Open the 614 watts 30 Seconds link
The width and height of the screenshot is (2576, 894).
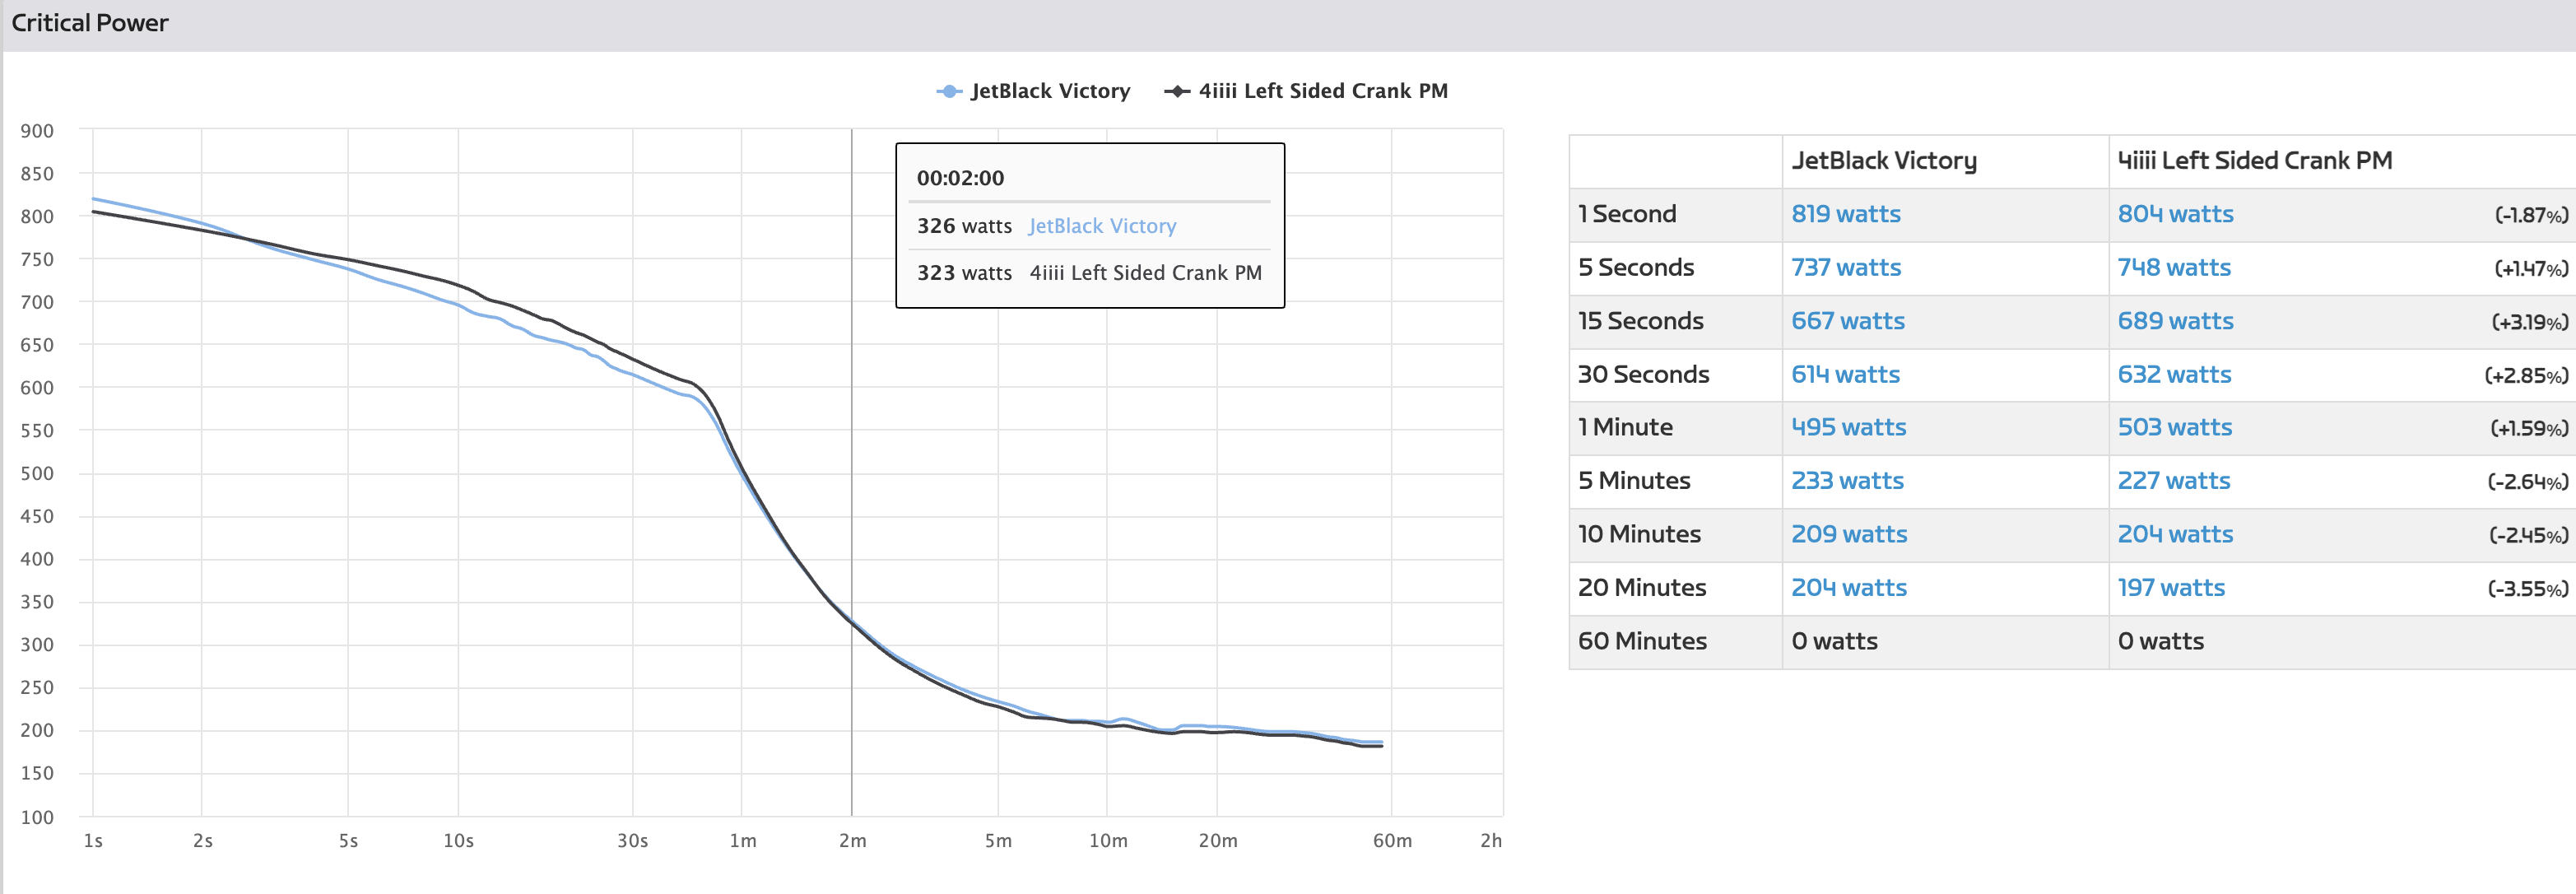pos(1844,374)
